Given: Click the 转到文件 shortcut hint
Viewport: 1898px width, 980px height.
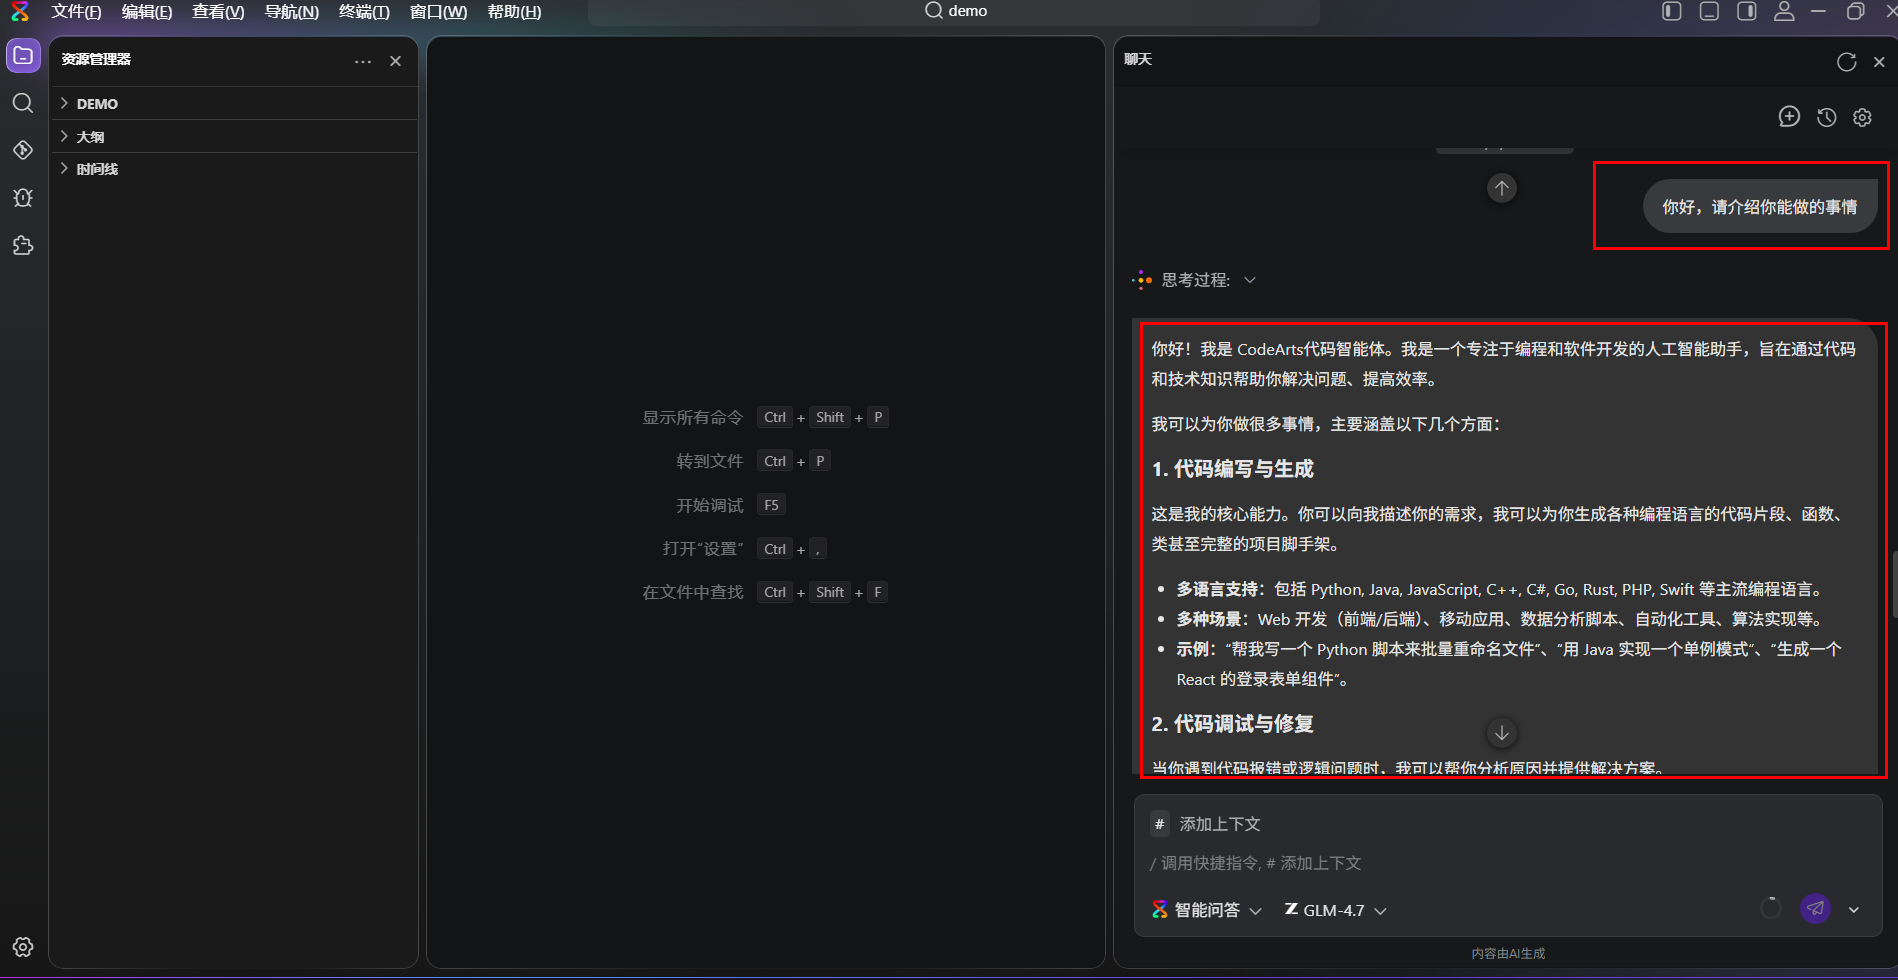Looking at the screenshot, I should pyautogui.click(x=710, y=461).
